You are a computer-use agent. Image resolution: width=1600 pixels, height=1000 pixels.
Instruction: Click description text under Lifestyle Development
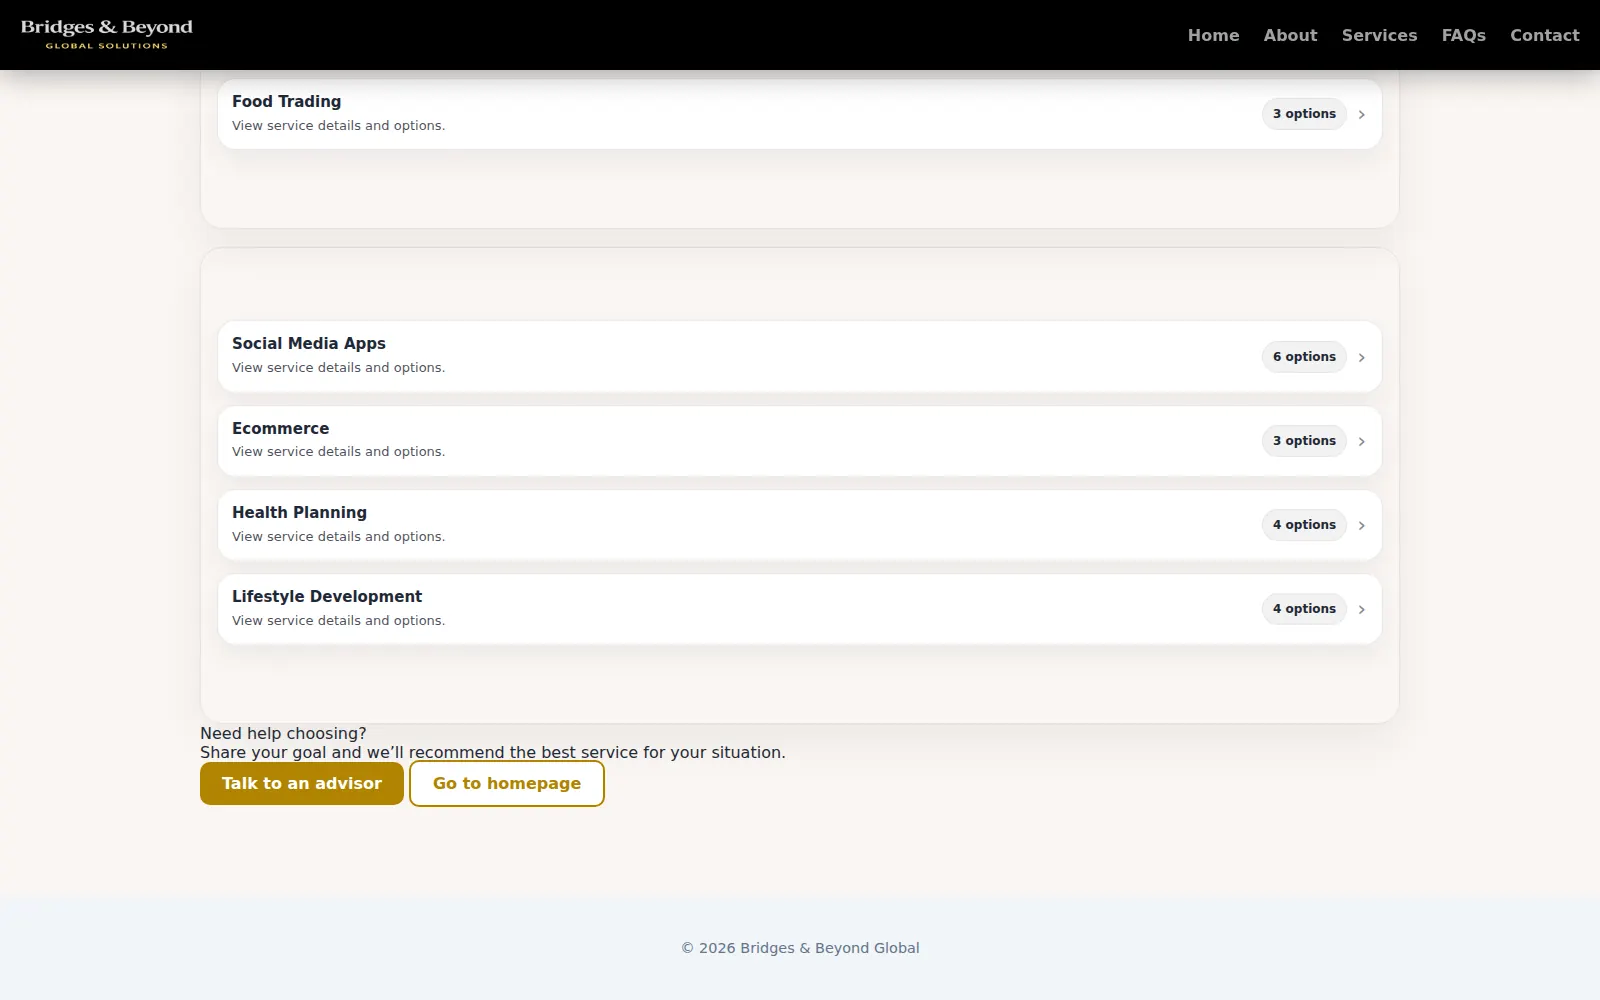338,621
